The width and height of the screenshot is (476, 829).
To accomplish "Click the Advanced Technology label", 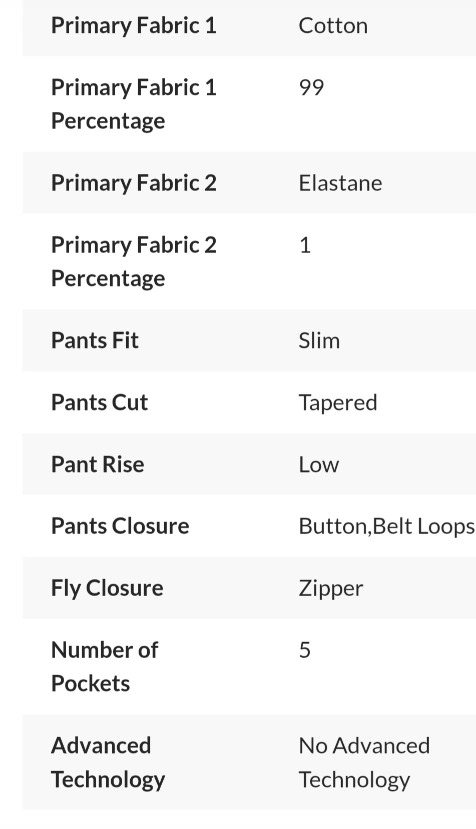I will tap(108, 762).
